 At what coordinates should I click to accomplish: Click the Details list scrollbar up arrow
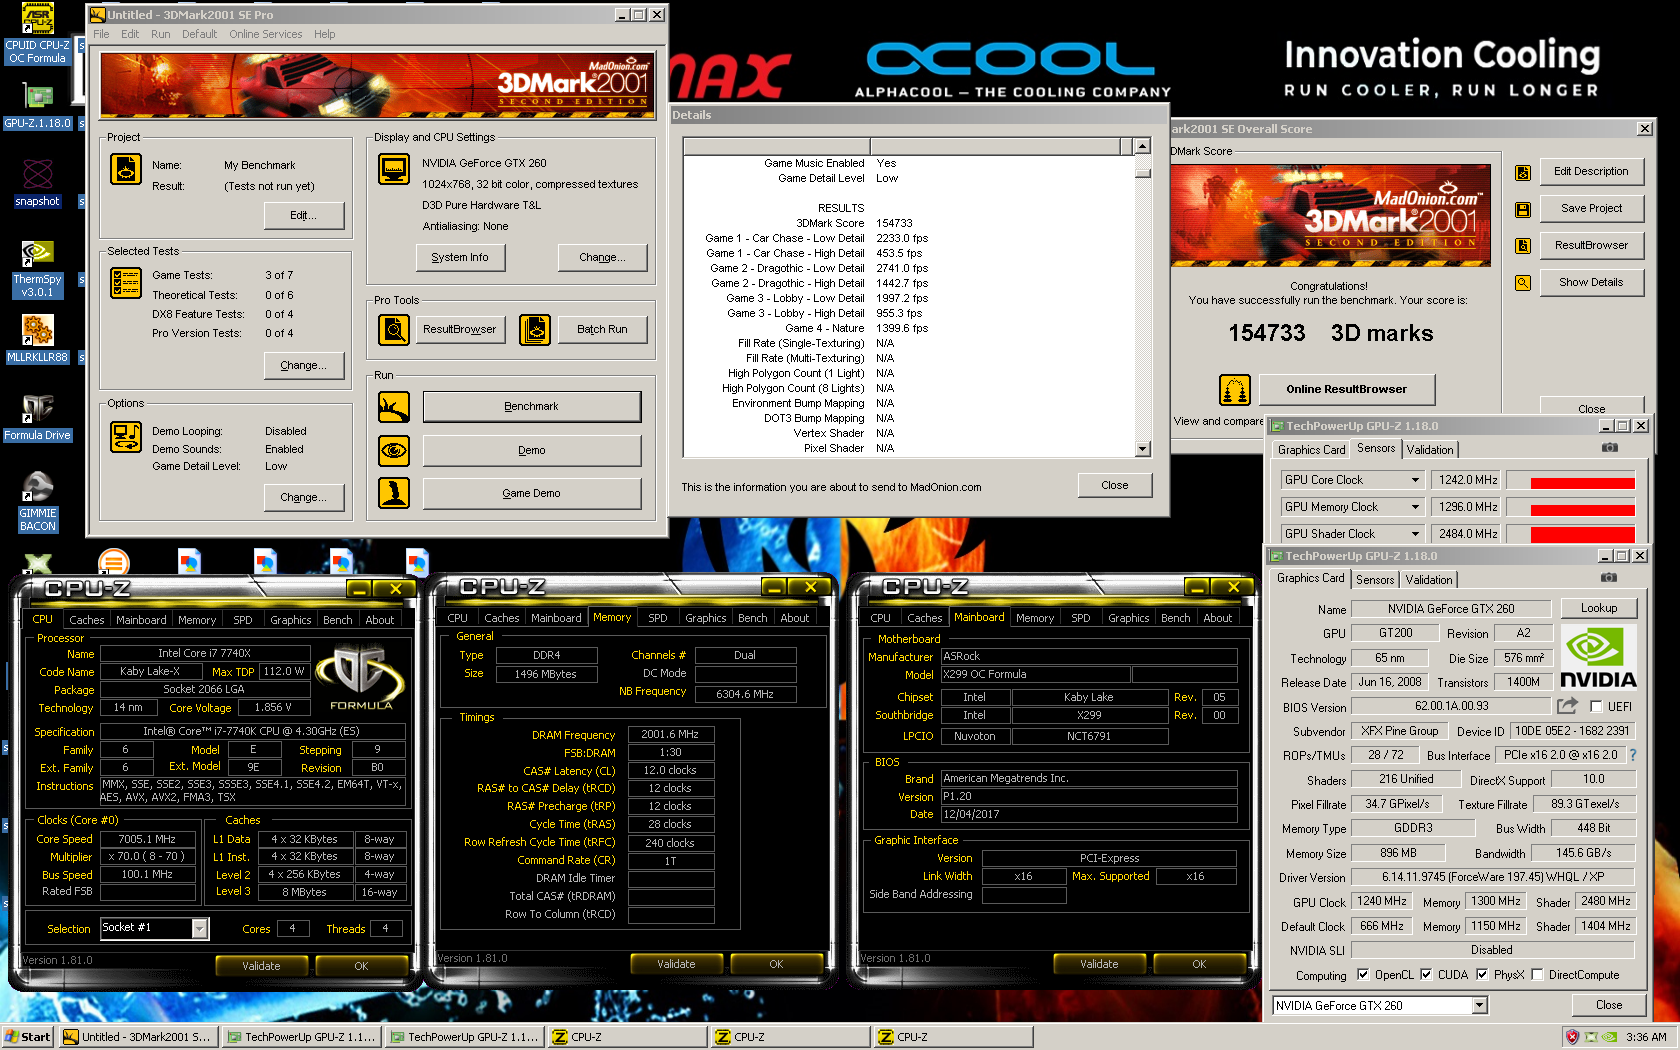[1143, 146]
